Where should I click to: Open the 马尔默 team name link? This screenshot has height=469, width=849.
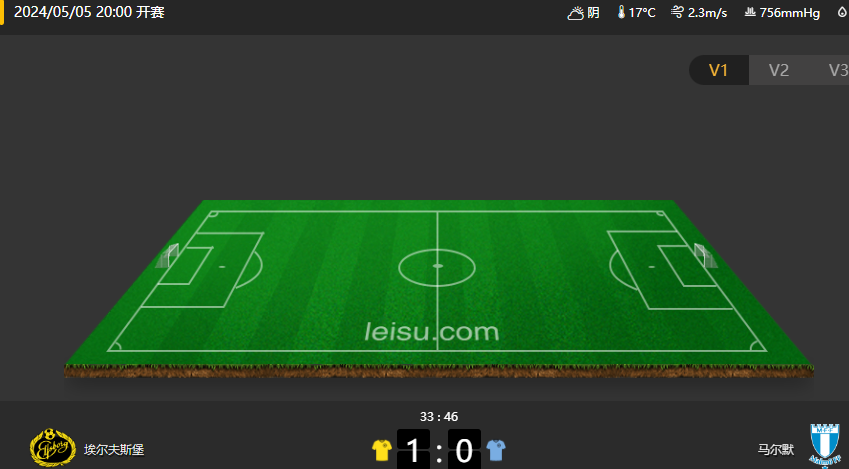[775, 450]
